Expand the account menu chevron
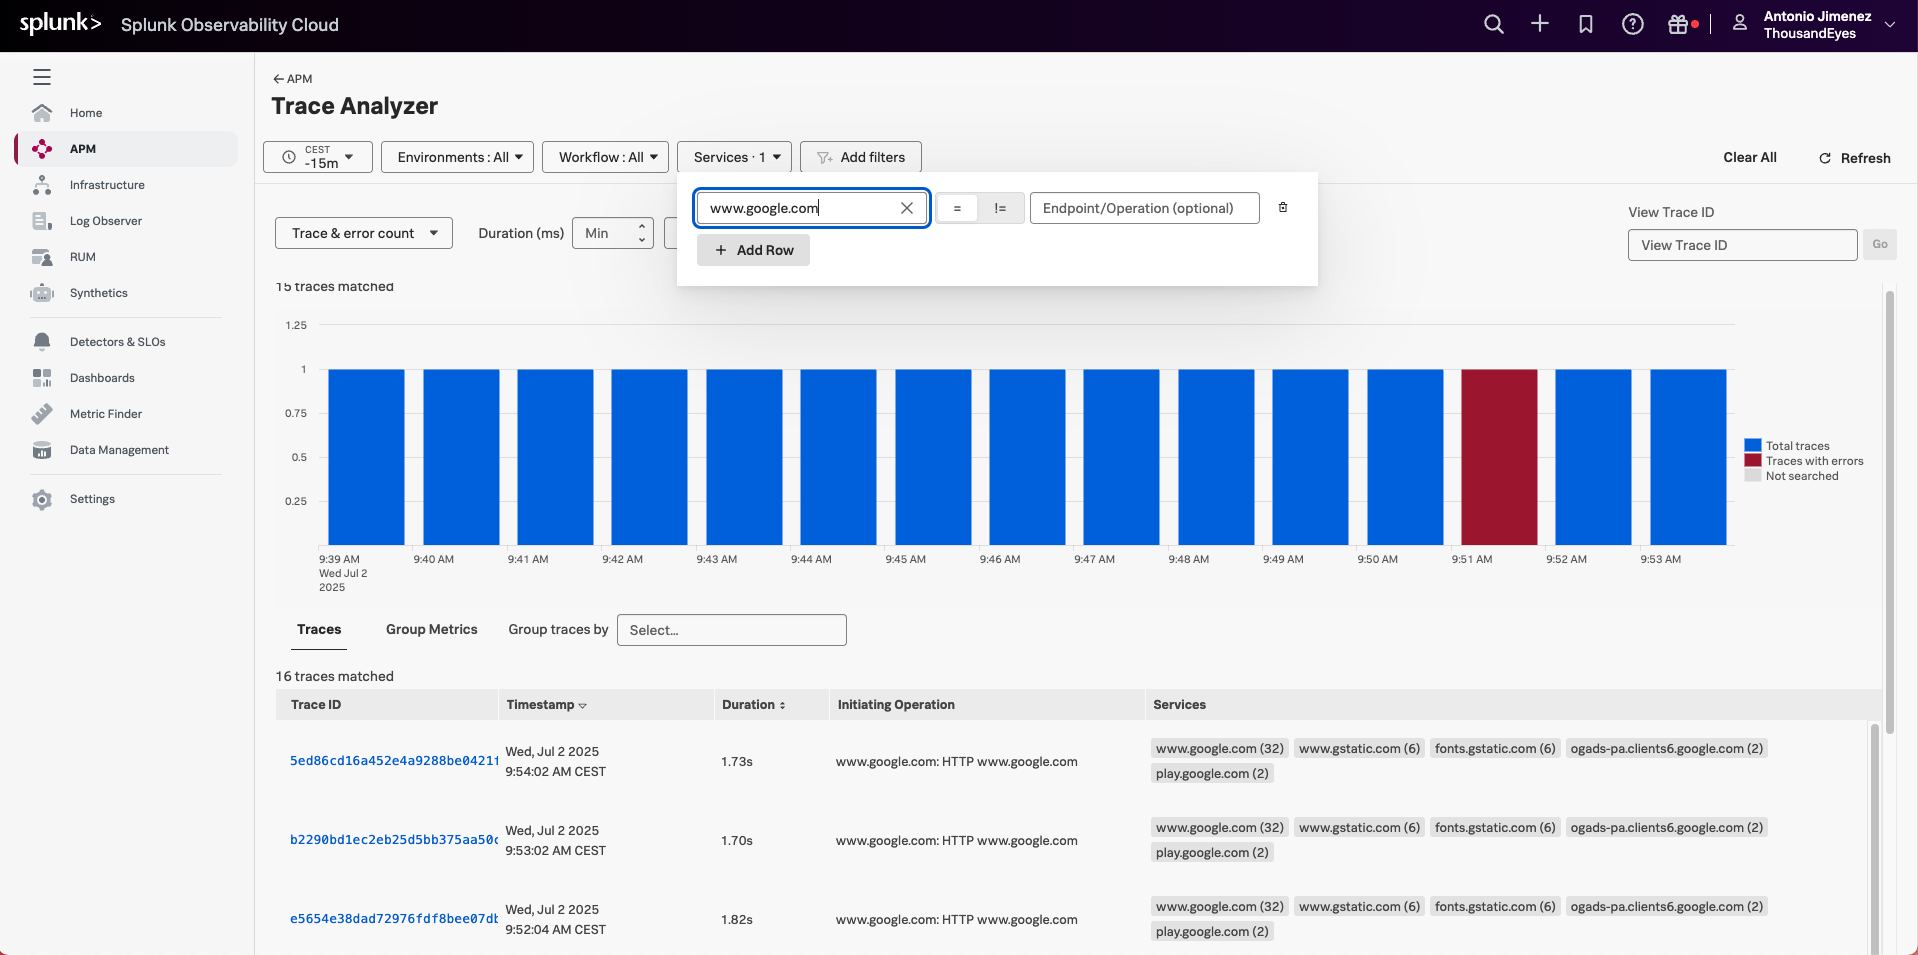Viewport: 1918px width, 955px height. tap(1889, 24)
